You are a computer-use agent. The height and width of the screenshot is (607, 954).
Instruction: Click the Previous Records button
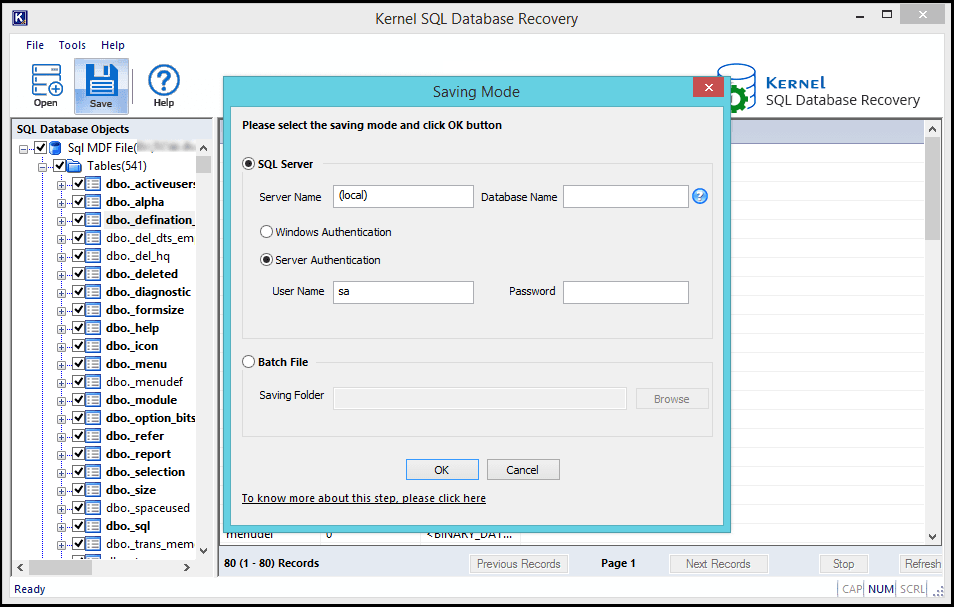point(518,564)
